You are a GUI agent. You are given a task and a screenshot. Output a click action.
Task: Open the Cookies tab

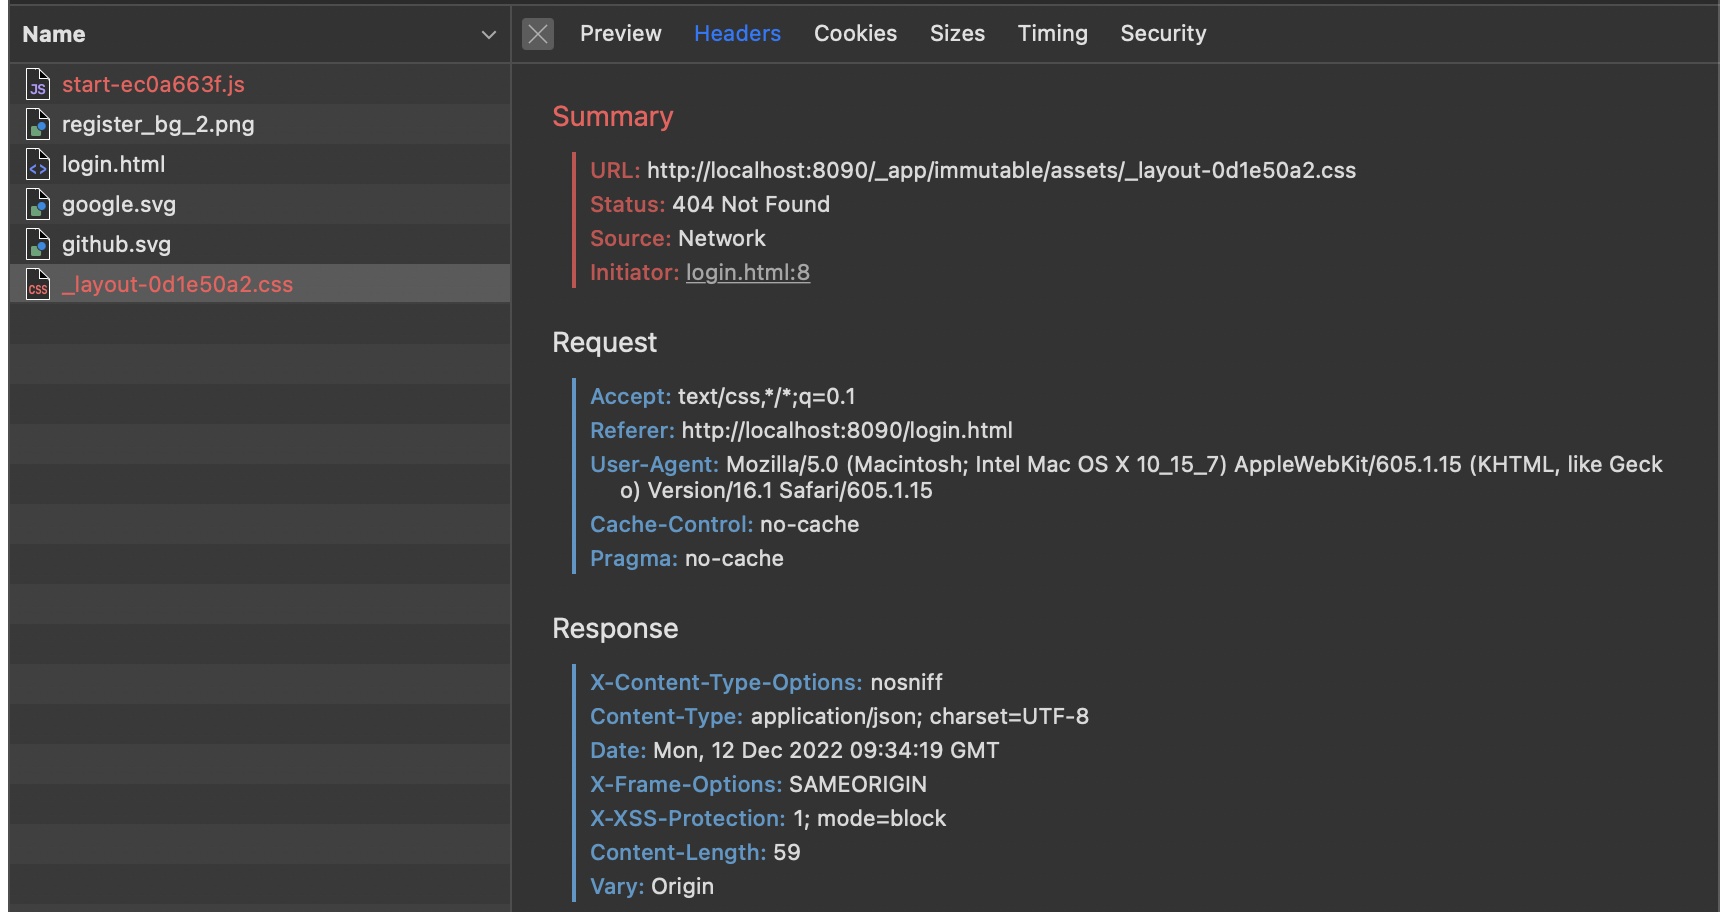point(855,34)
